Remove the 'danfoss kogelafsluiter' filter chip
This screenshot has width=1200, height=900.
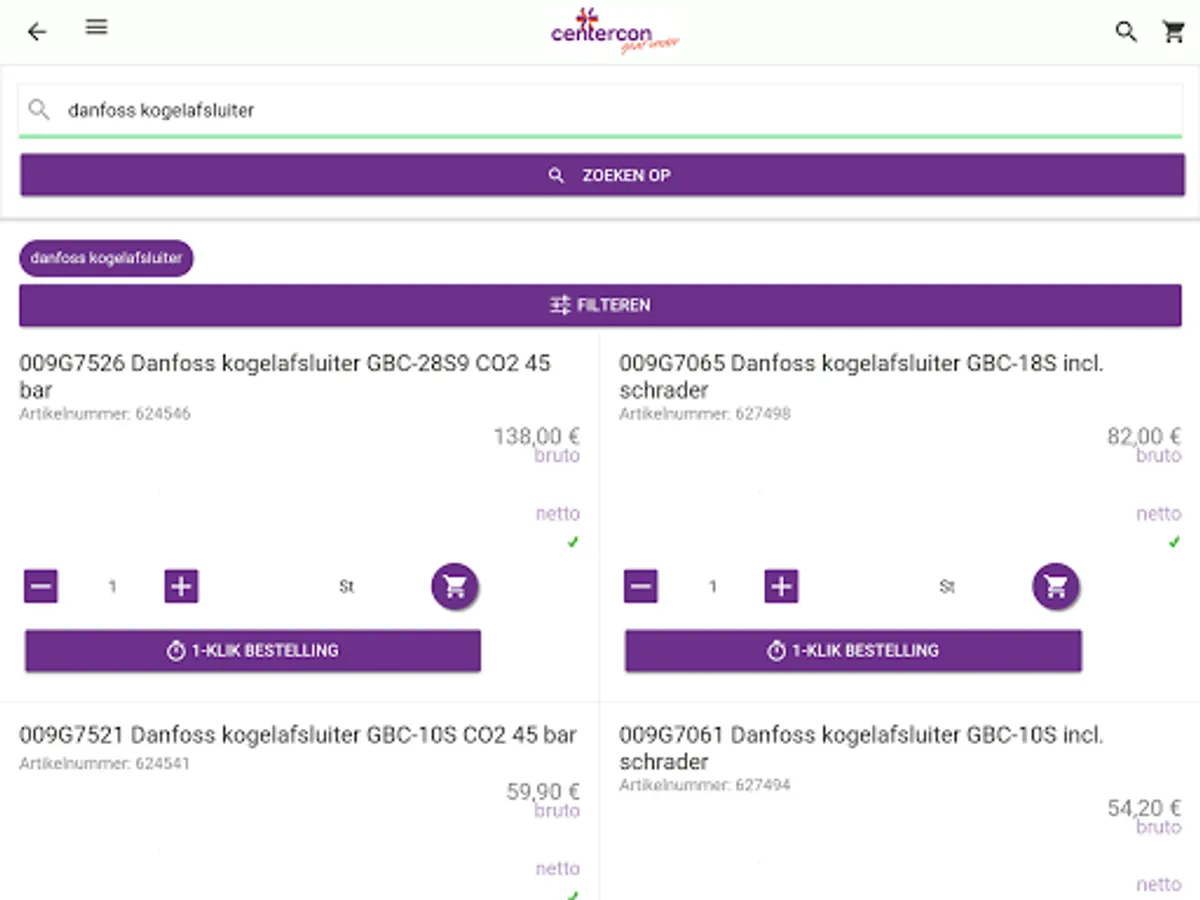(106, 258)
